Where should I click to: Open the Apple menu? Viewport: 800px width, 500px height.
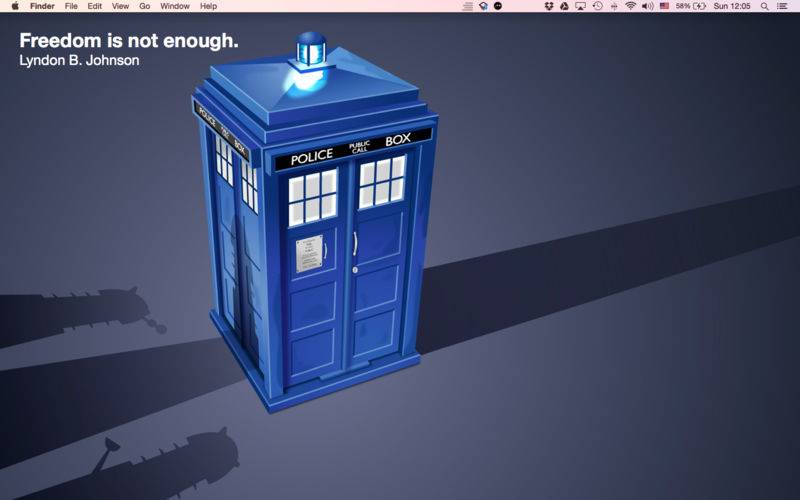[x=14, y=6]
